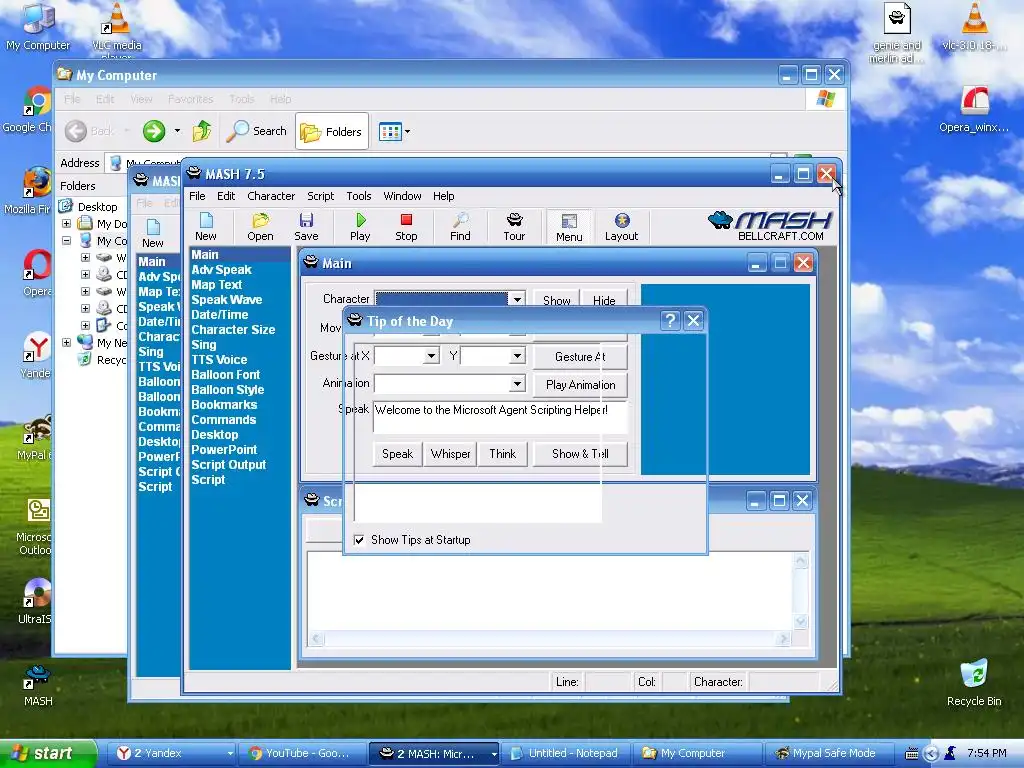Click the New icon in MASH 7.5 toolbar
Viewport: 1024px width, 768px height.
point(205,227)
